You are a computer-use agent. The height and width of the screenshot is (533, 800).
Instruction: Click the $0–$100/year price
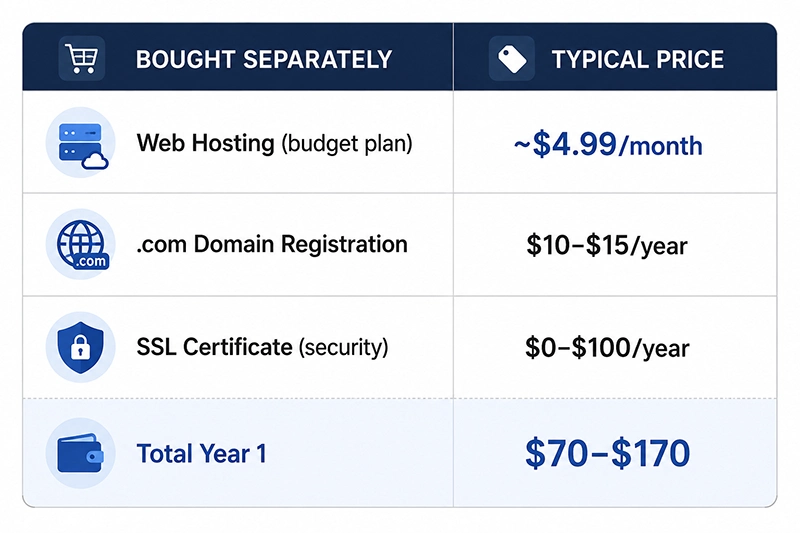pyautogui.click(x=607, y=348)
